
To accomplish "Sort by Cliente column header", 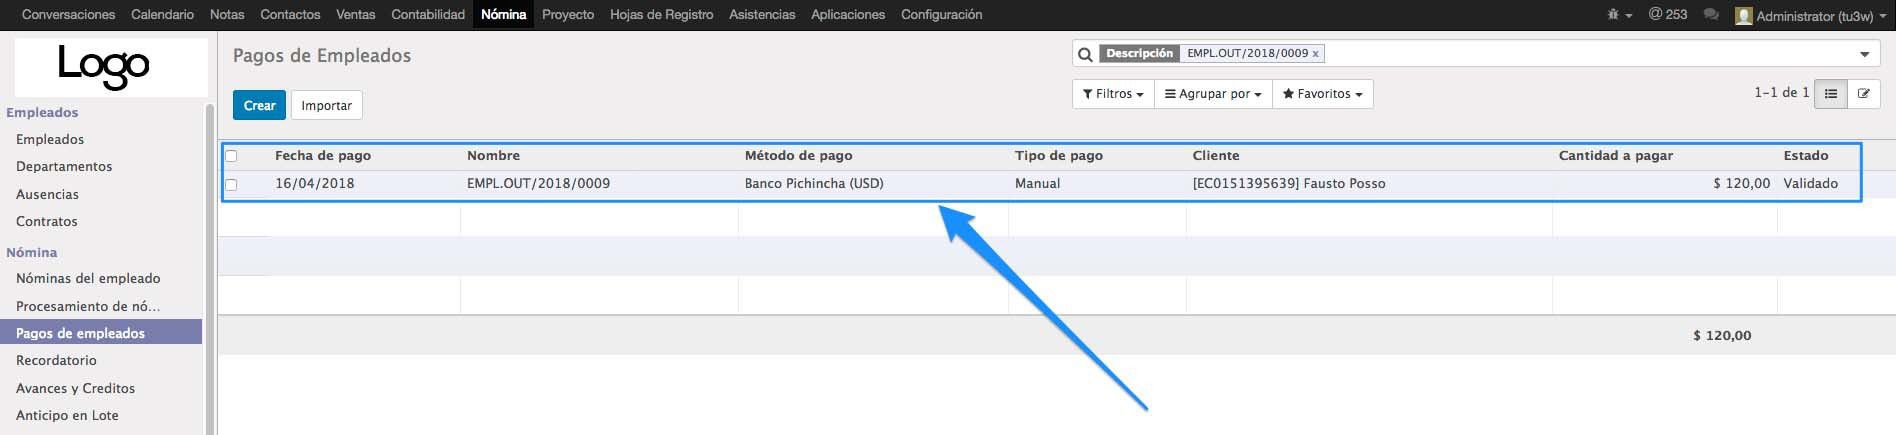I will point(1216,156).
